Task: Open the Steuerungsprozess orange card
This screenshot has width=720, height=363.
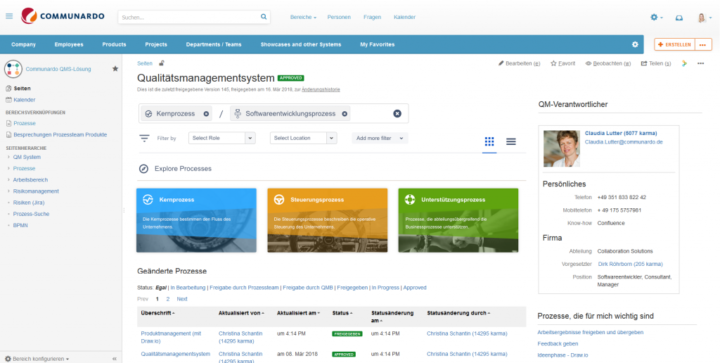Action: coord(327,220)
